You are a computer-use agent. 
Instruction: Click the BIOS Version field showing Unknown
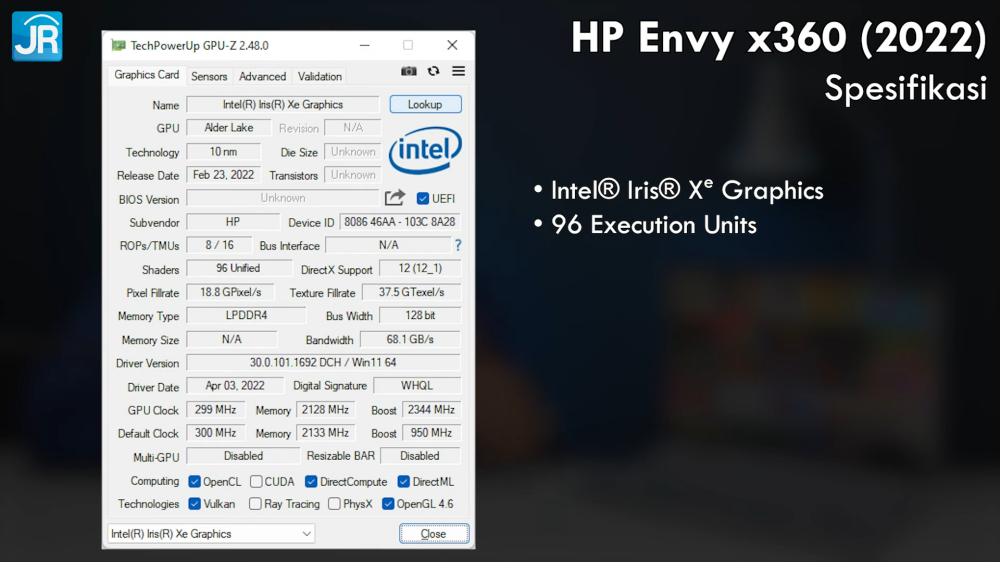[283, 198]
